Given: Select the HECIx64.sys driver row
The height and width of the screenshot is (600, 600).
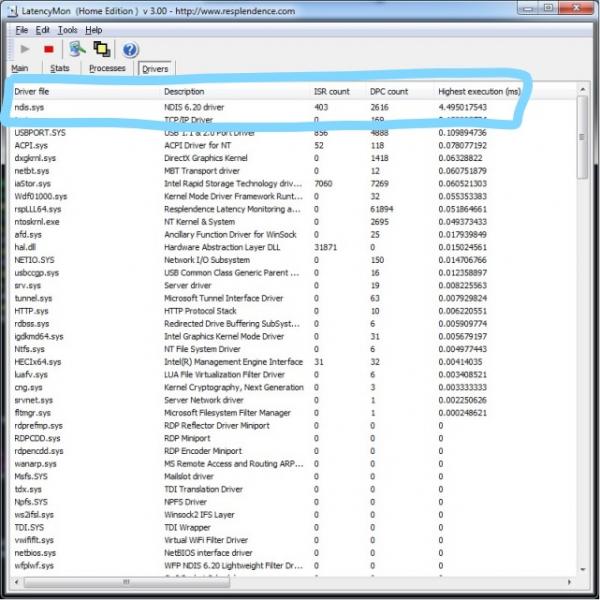Looking at the screenshot, I should click(x=293, y=362).
